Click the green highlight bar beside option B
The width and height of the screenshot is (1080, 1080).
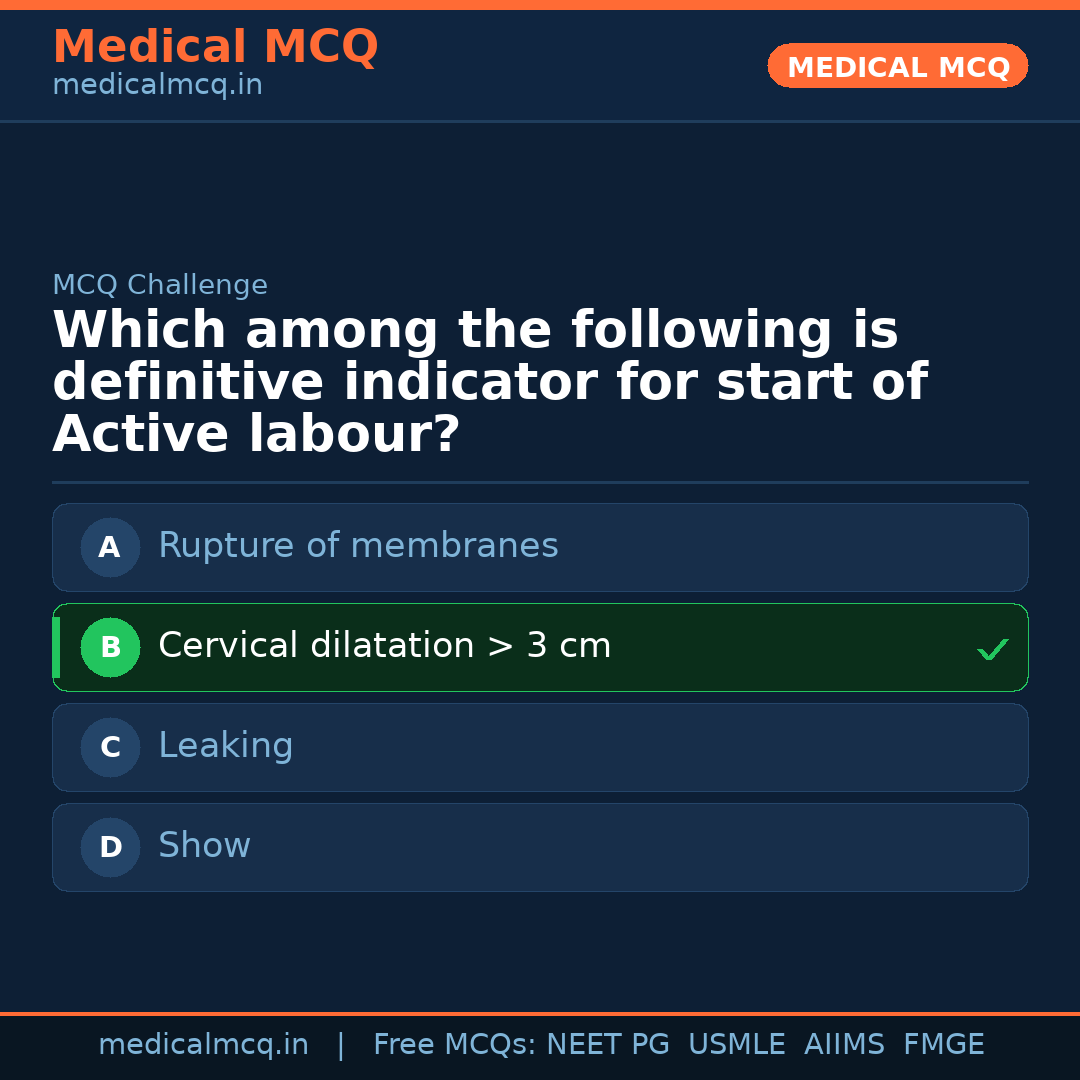[x=56, y=647]
